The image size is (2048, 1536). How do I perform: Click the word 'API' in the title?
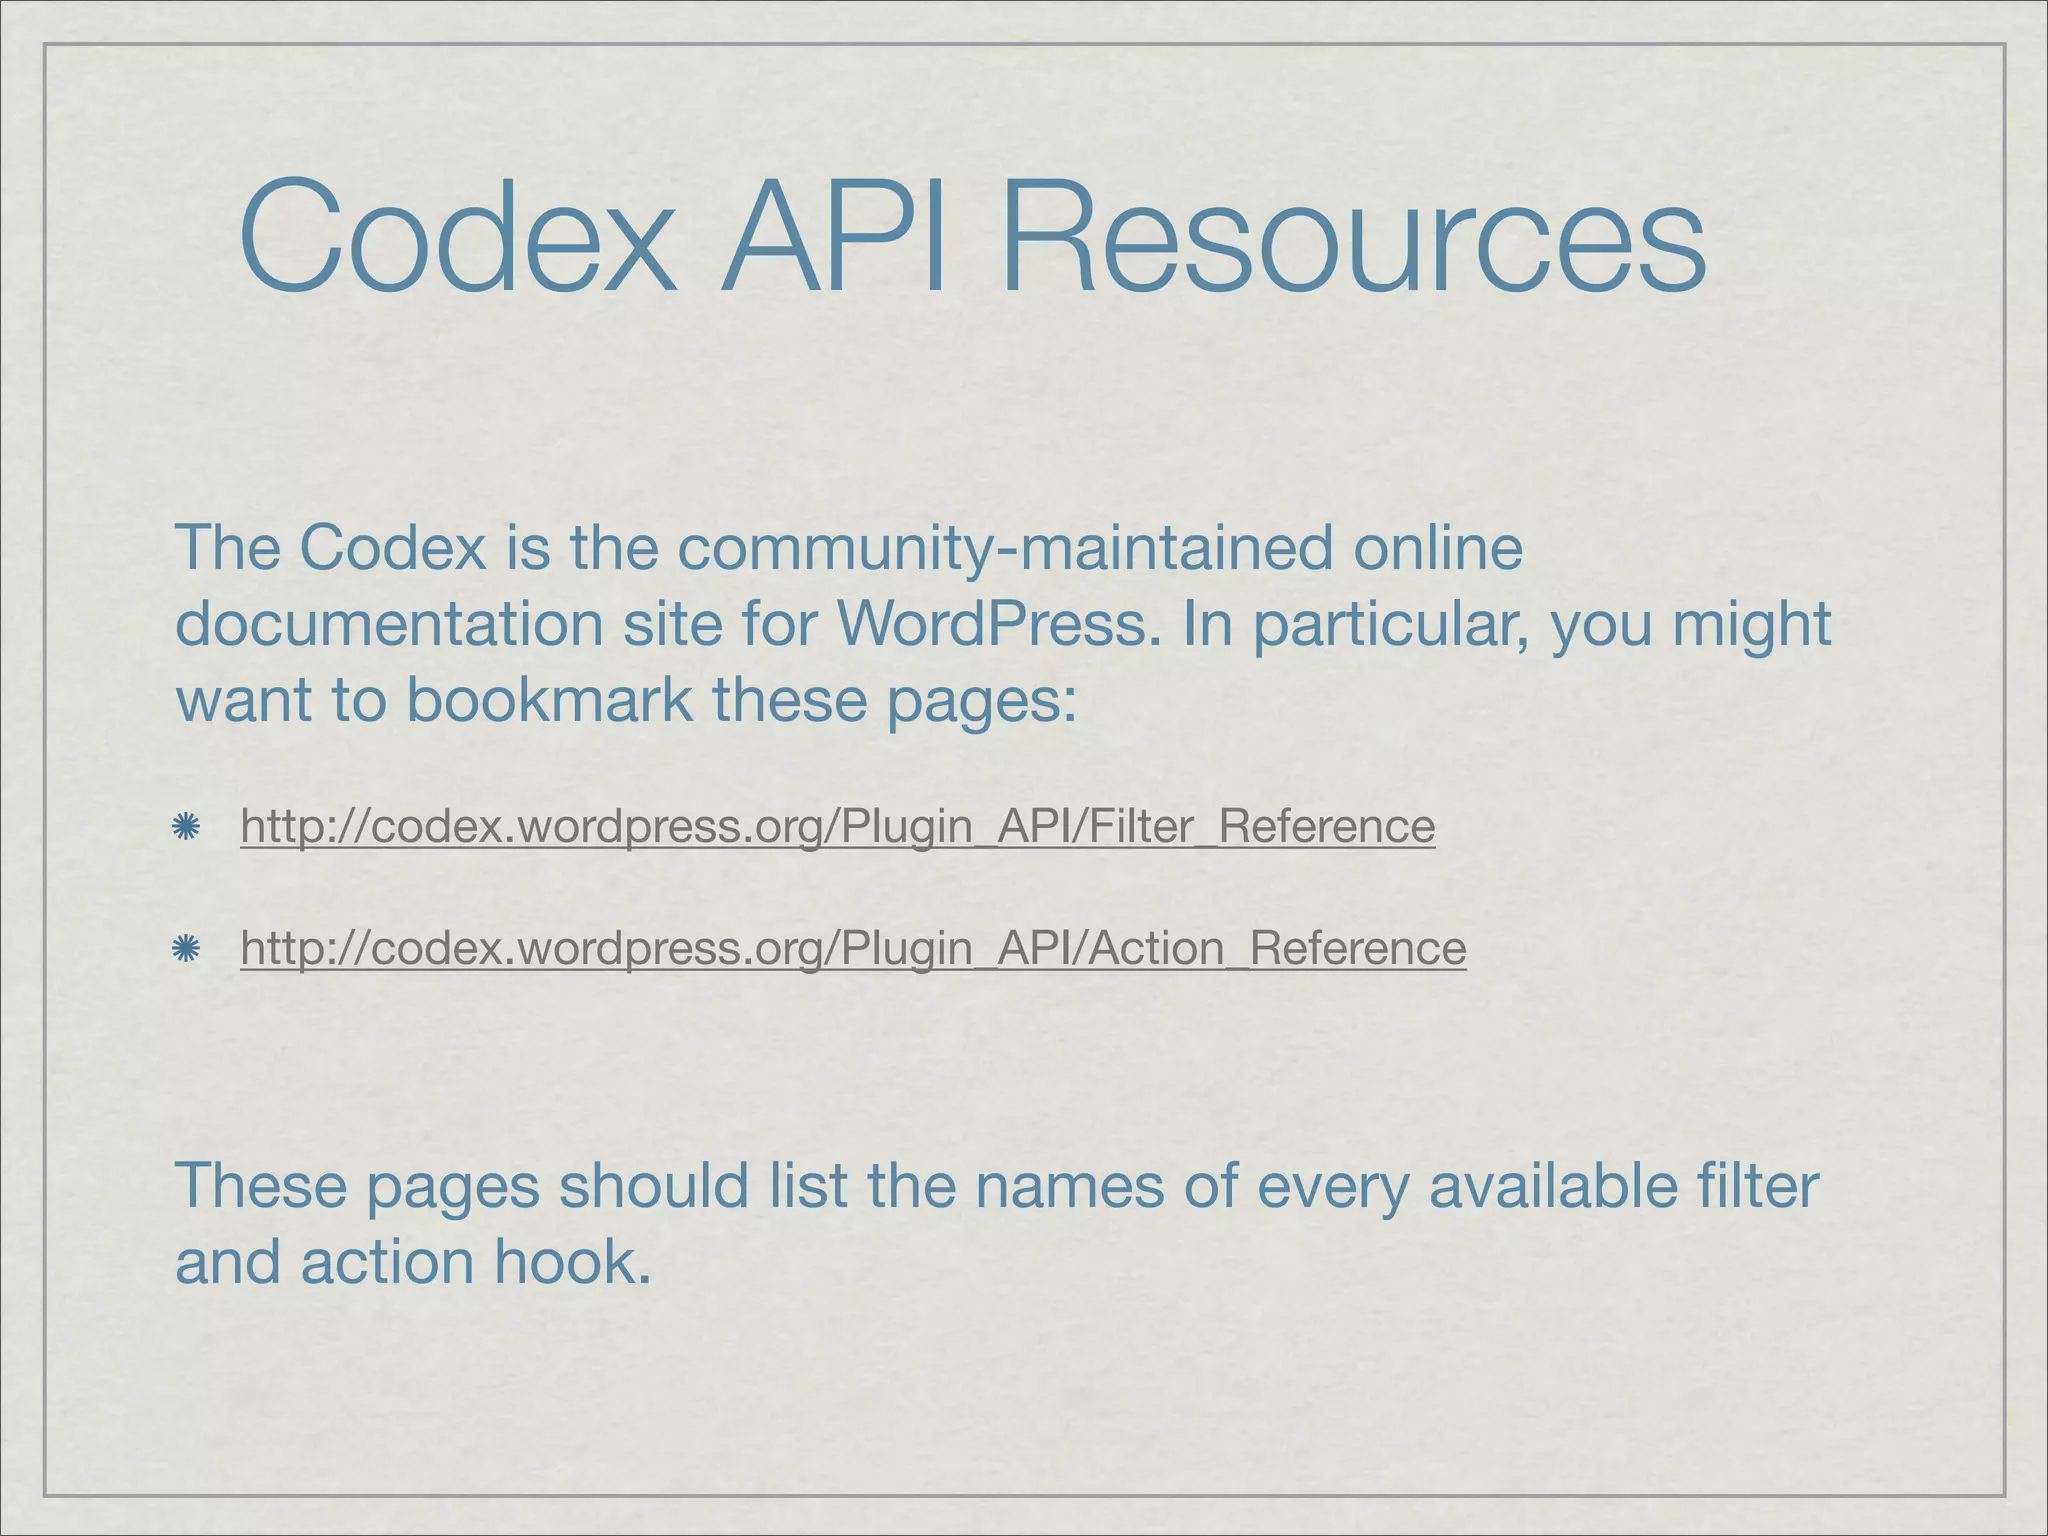tap(833, 237)
